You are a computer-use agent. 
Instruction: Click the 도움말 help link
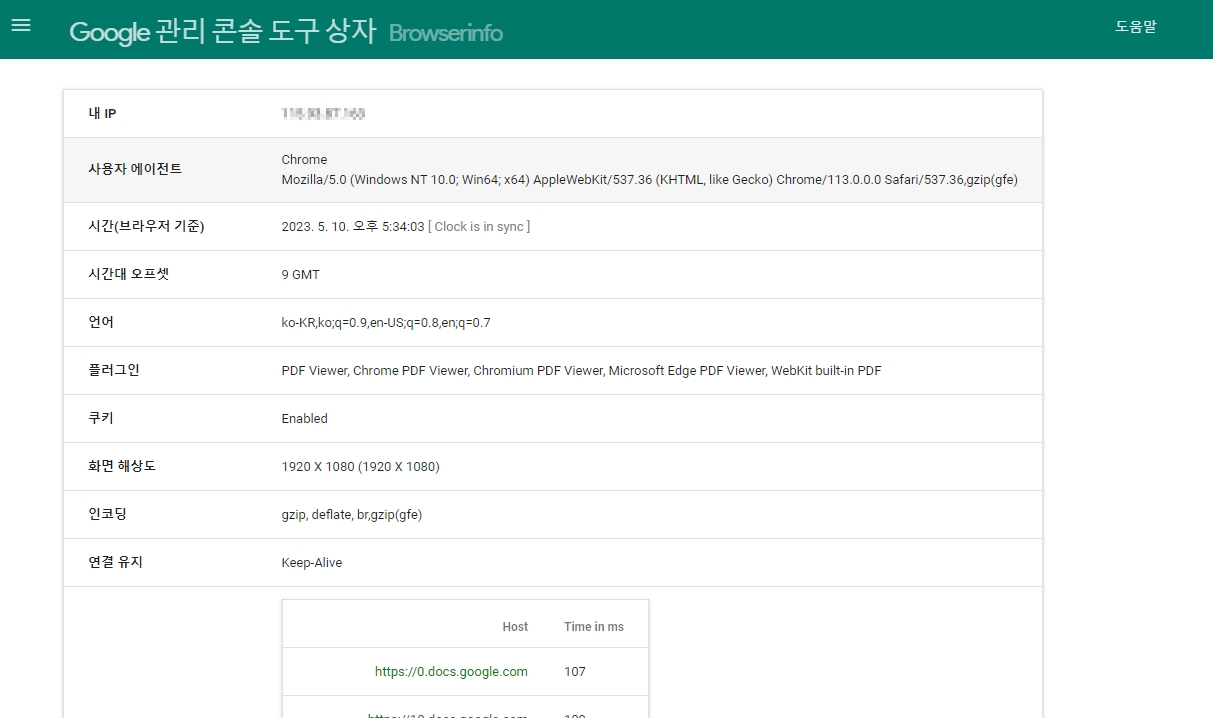coord(1135,27)
